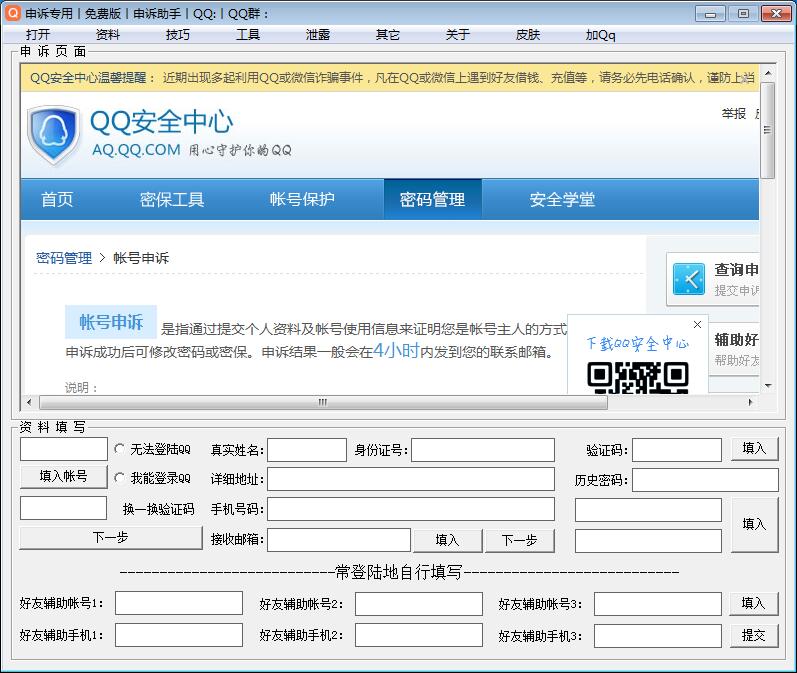Screen dimensions: 797x673
Task: Click the 辅助好 panel heading
Action: click(x=737, y=340)
